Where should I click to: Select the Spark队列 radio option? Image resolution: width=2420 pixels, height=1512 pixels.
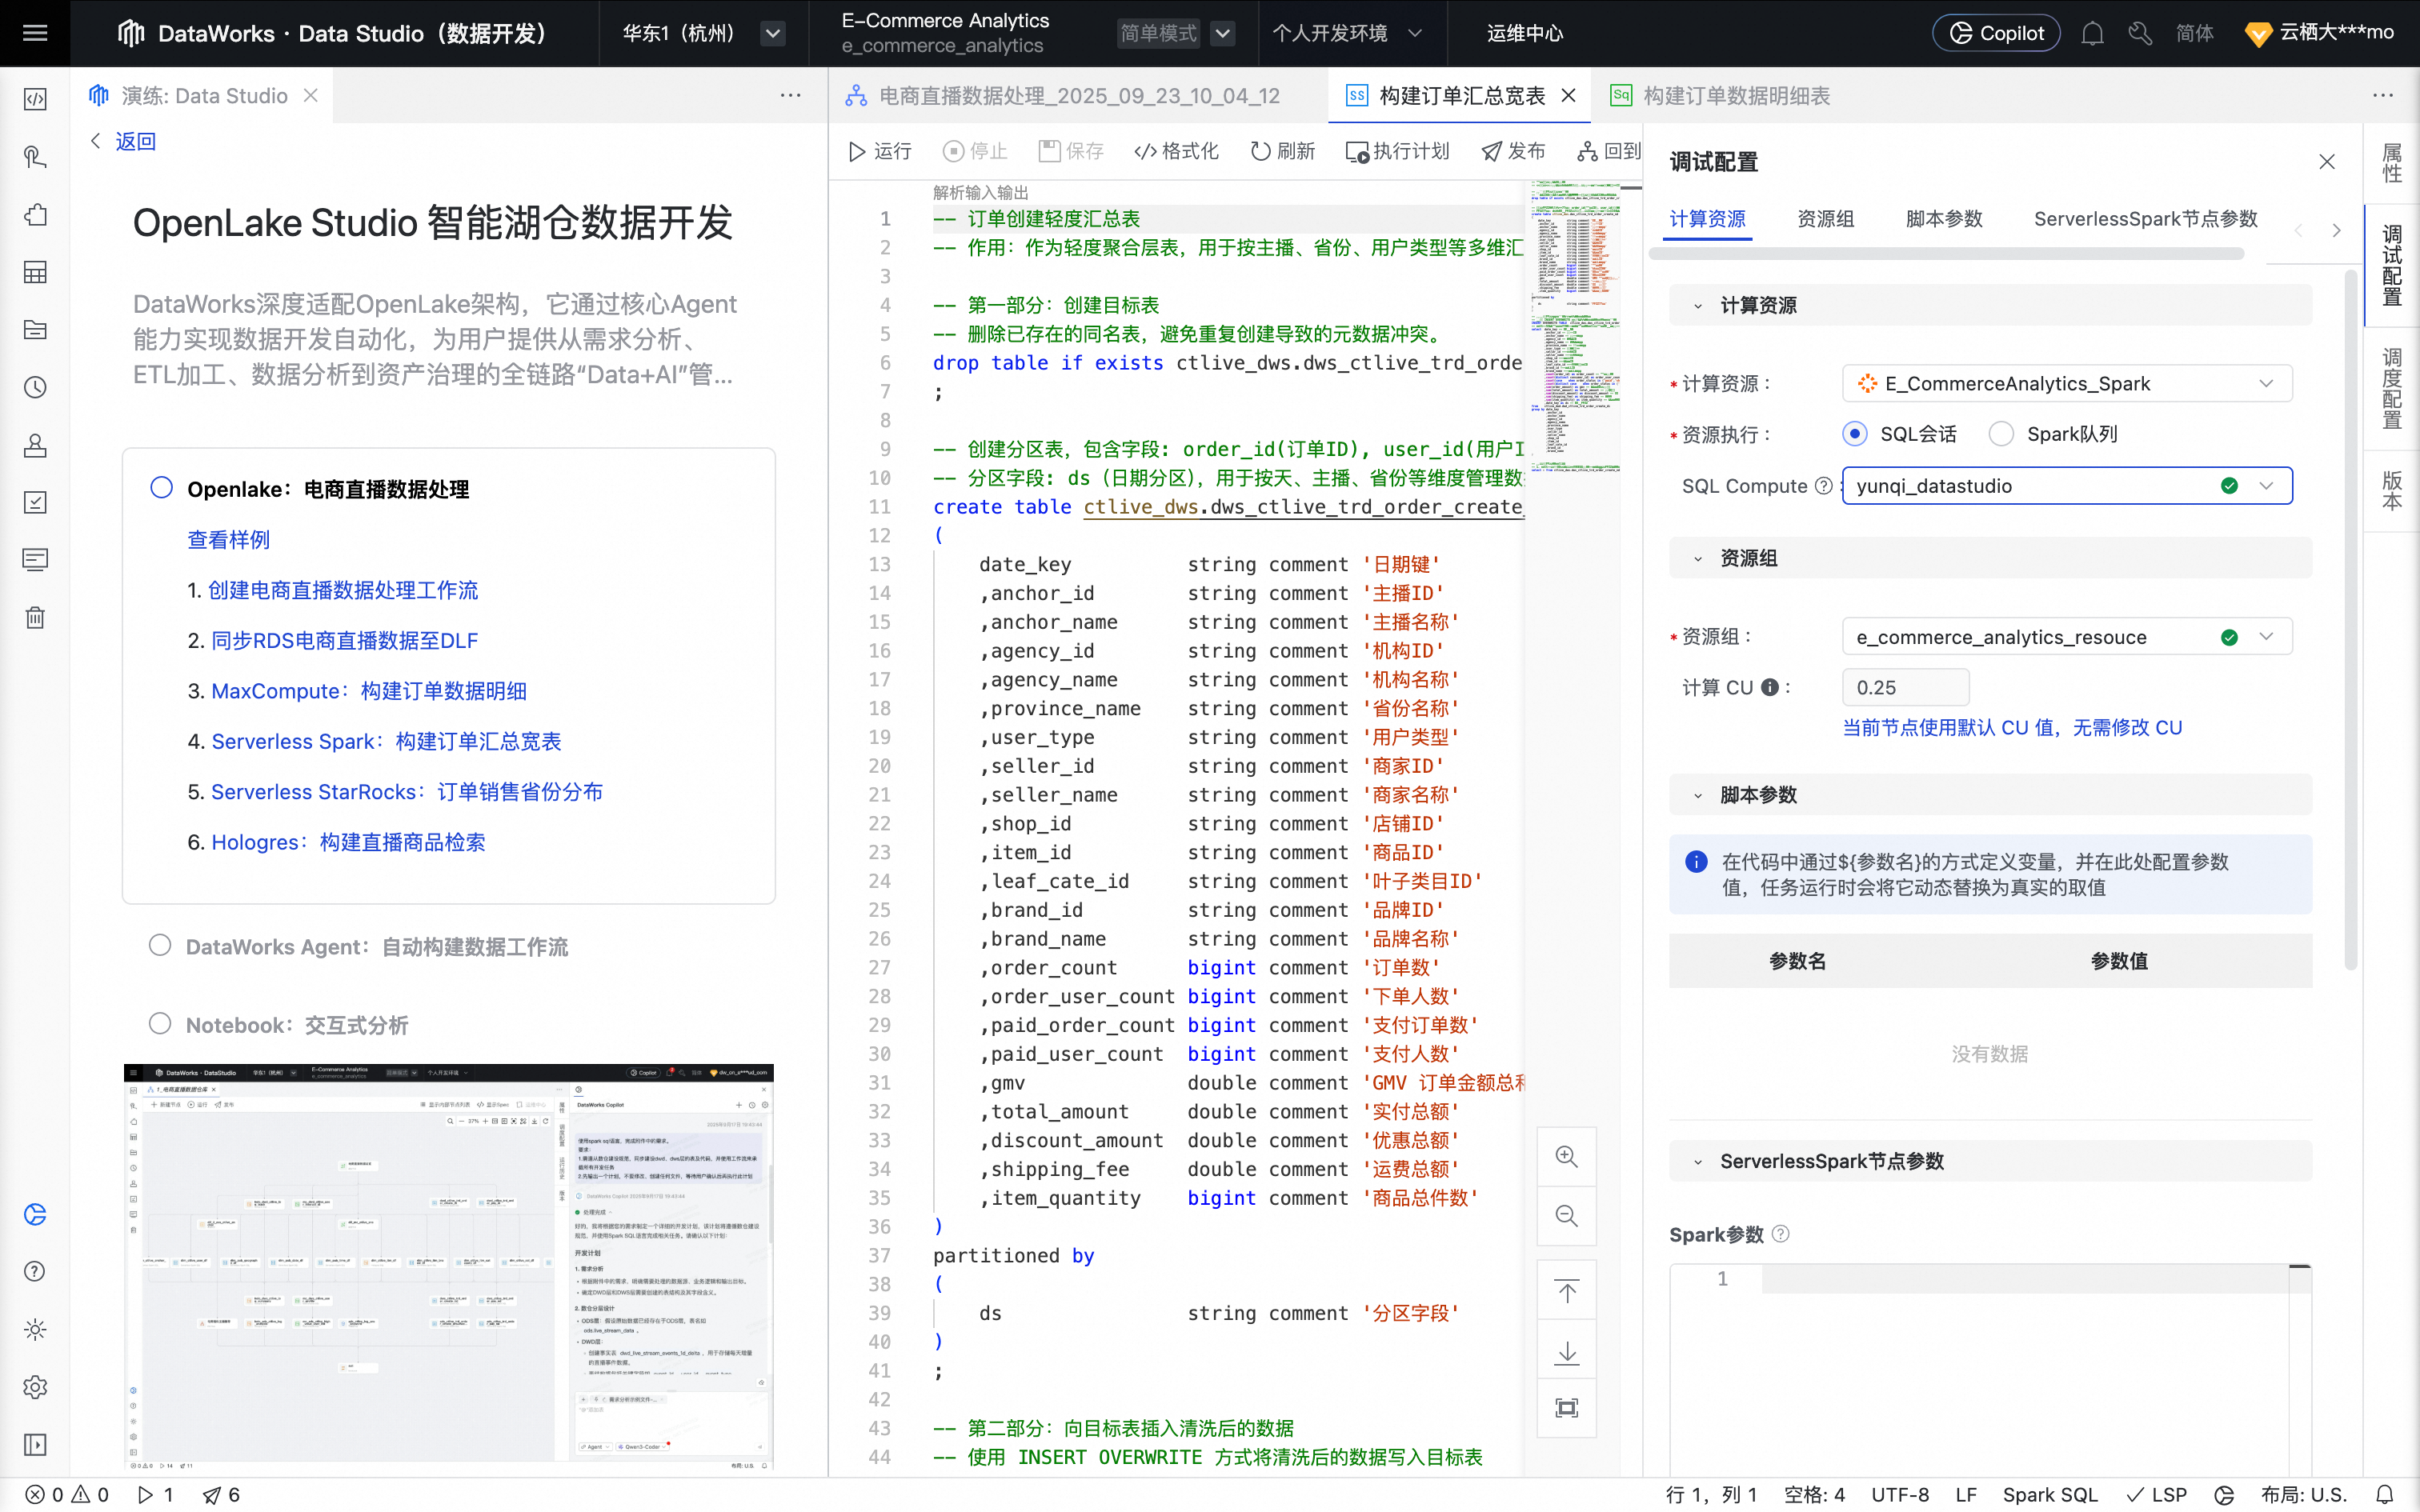coord(2001,434)
